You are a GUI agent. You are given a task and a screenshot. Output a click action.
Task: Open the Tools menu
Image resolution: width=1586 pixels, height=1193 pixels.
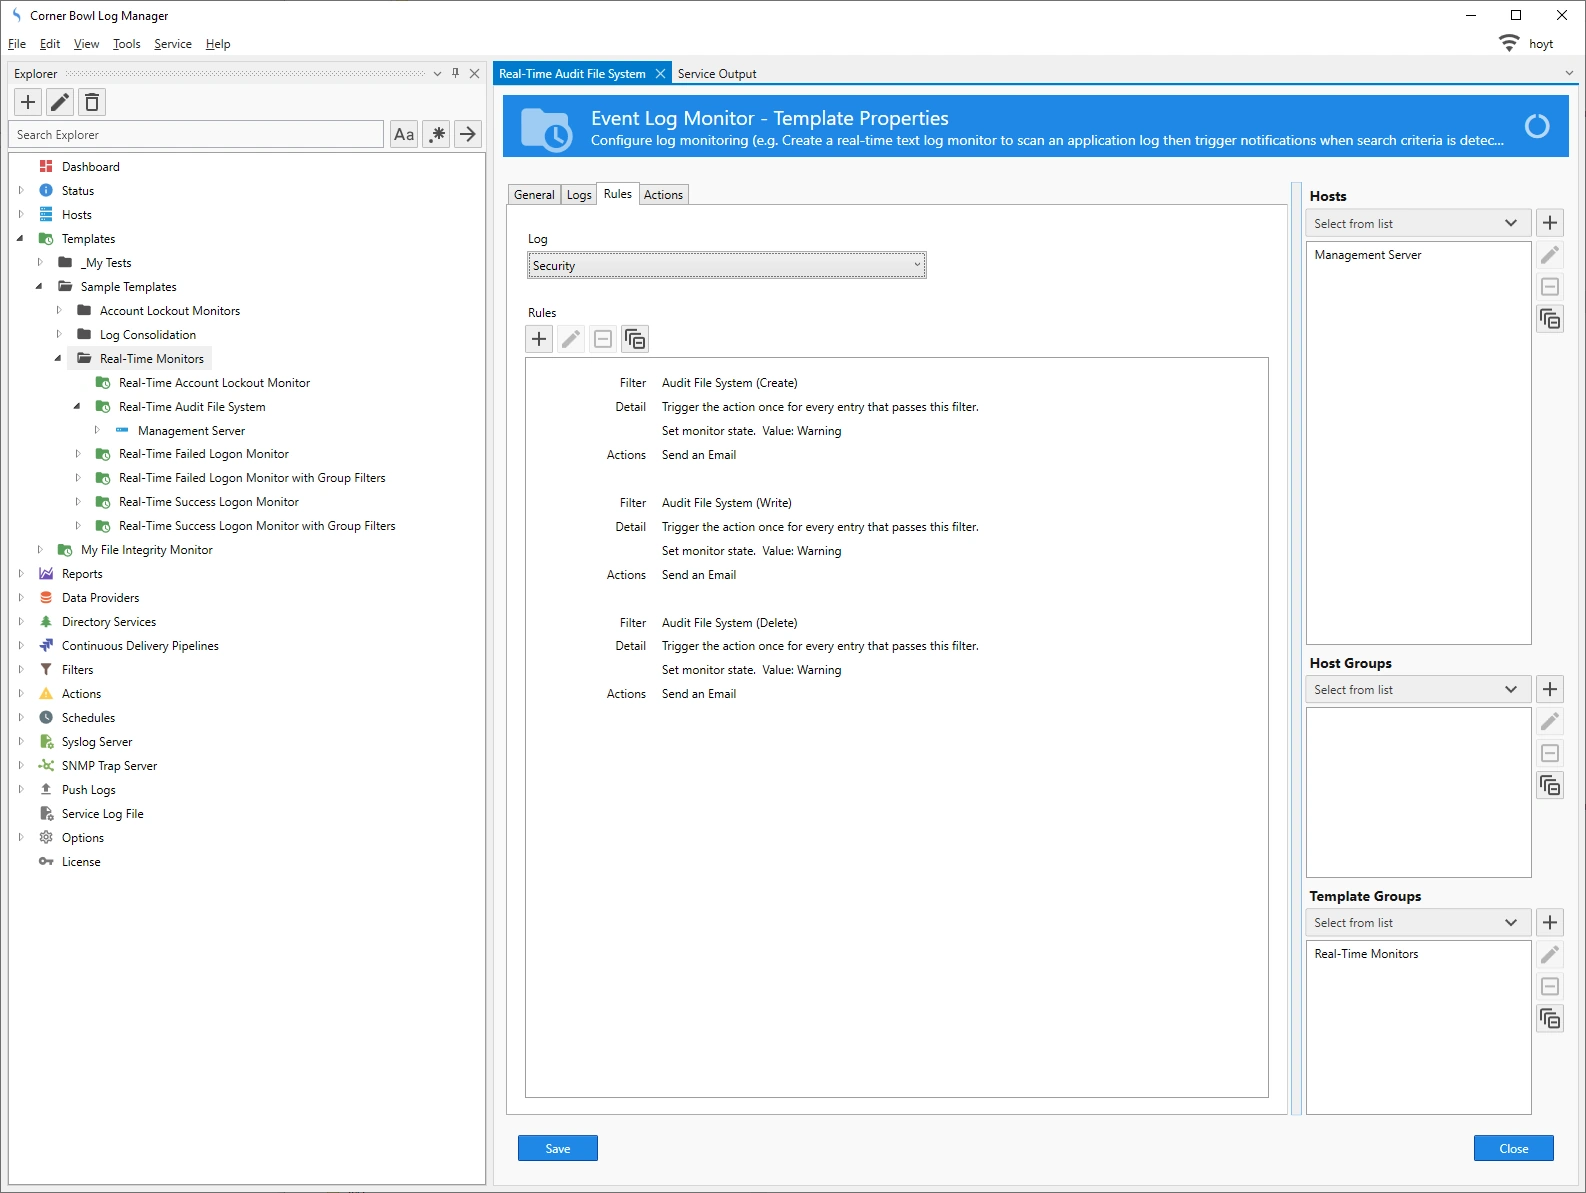pos(126,44)
